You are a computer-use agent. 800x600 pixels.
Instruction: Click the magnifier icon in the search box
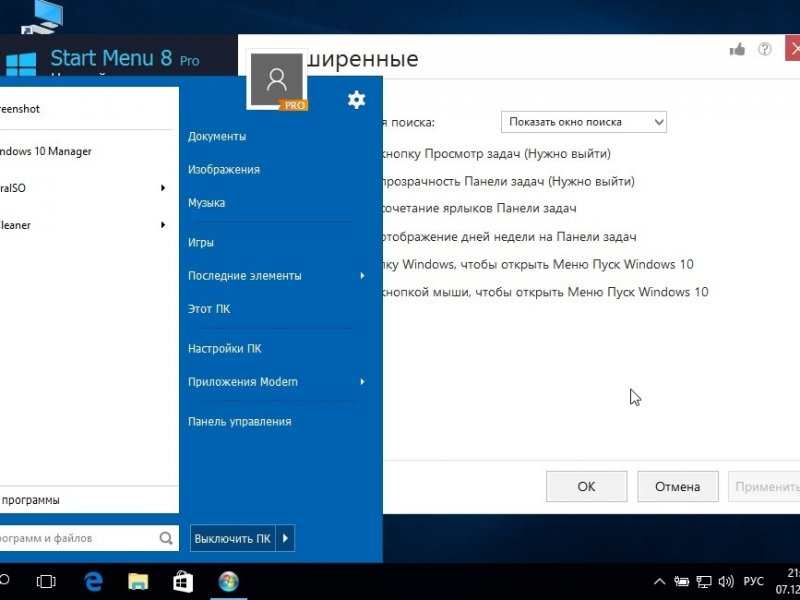[x=166, y=538]
